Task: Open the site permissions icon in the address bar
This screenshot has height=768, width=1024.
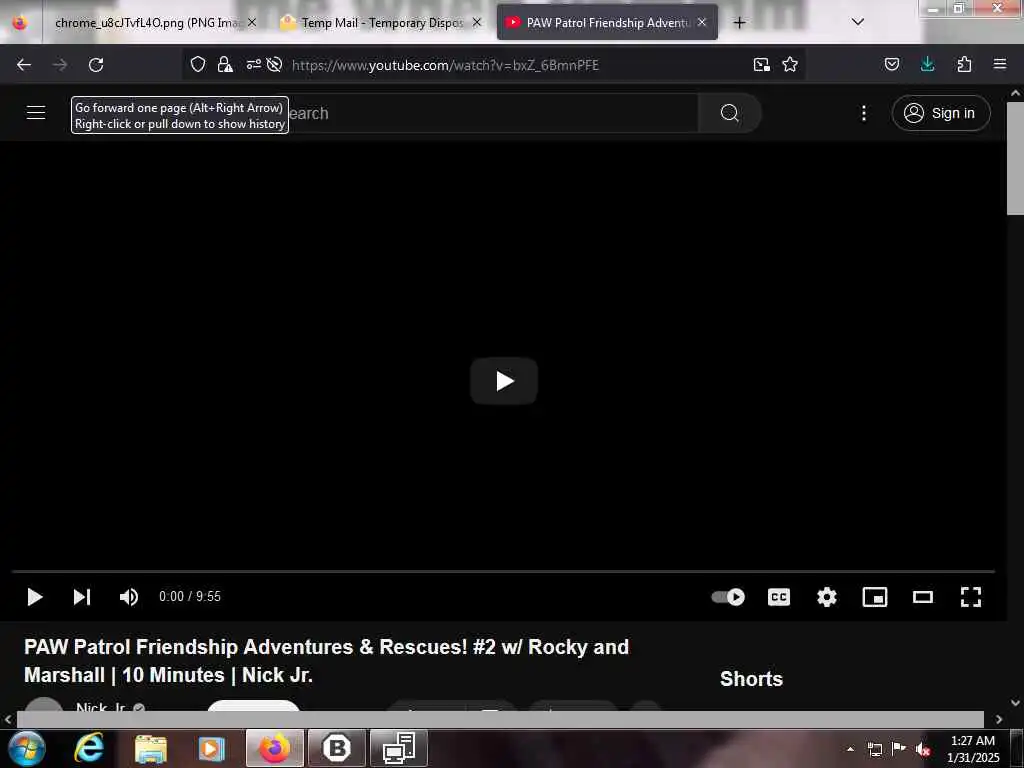Action: (x=253, y=64)
